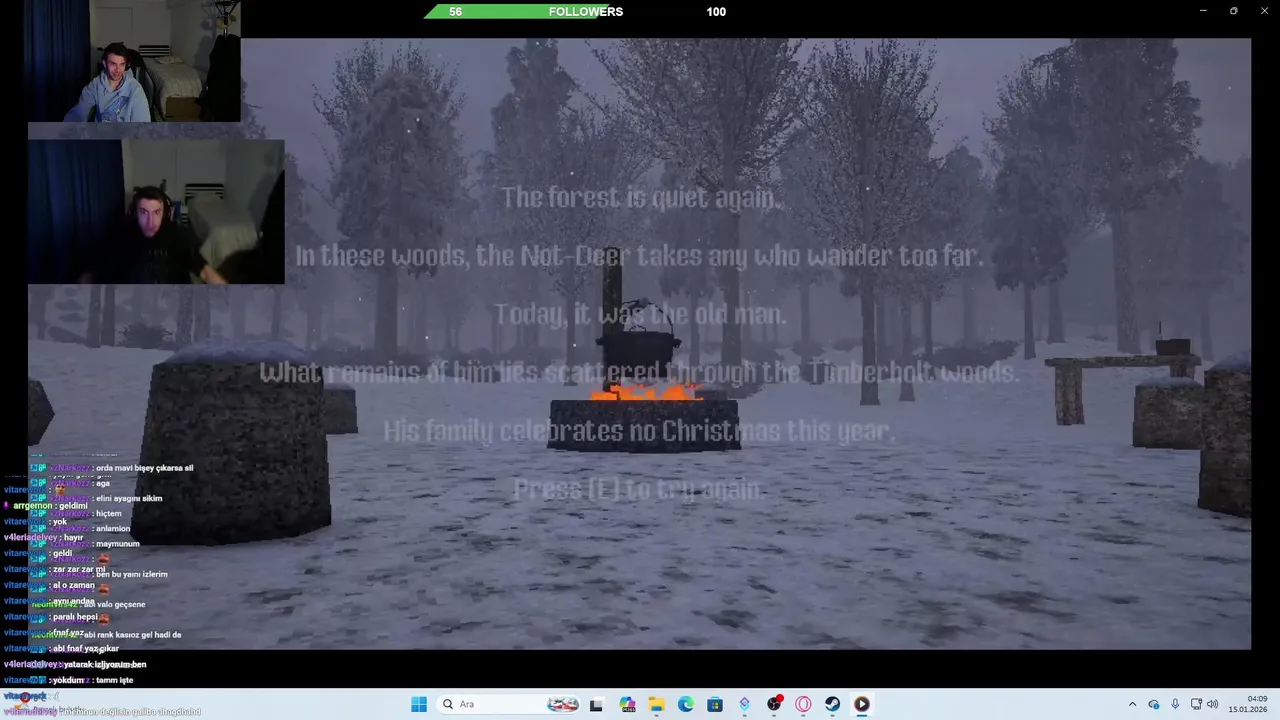Open Opera GX browser from the taskbar

[x=803, y=704]
